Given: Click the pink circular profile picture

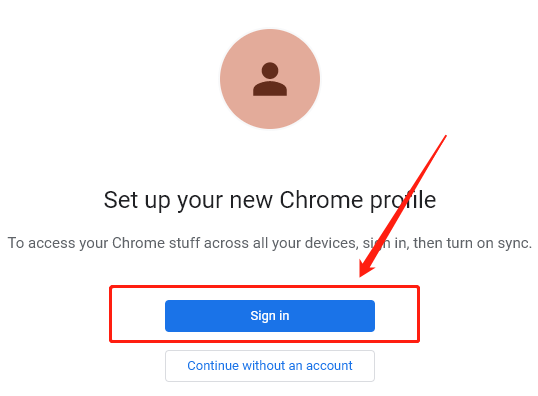Looking at the screenshot, I should [x=270, y=79].
